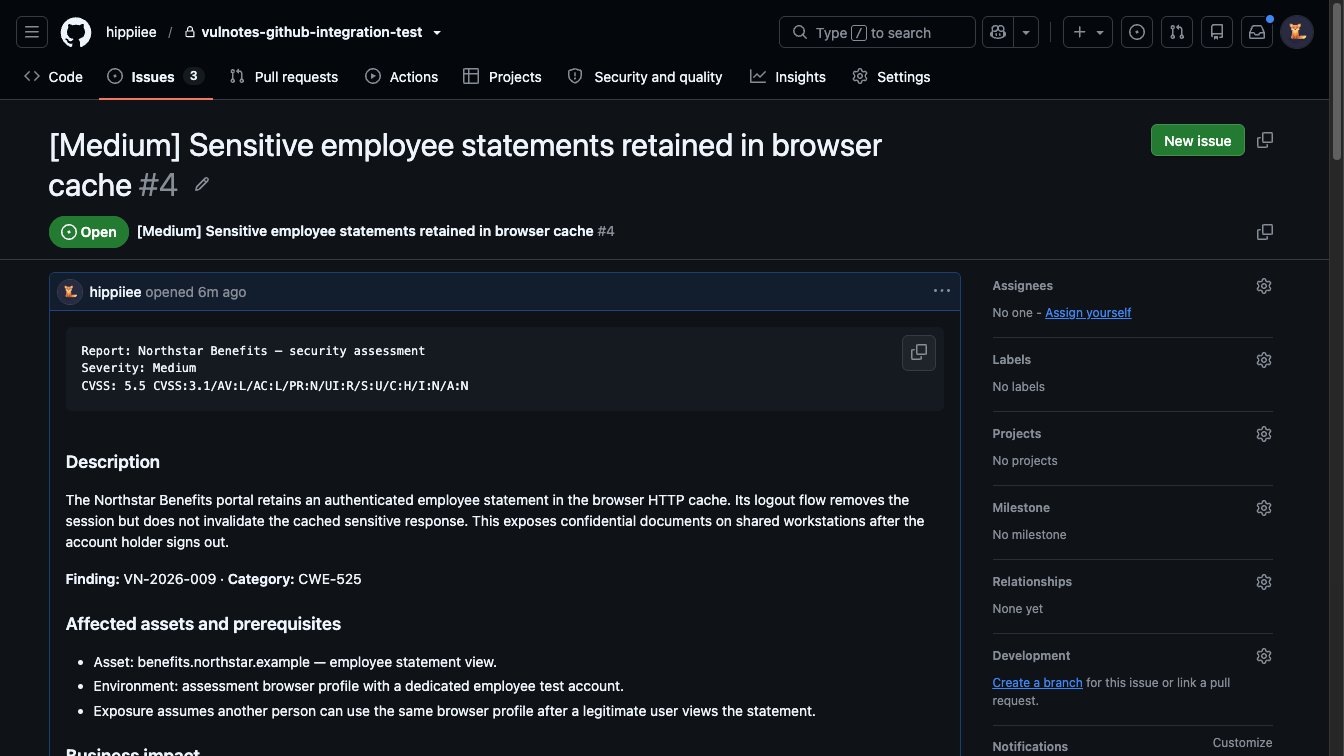1344x756 pixels.
Task: Click the 'CWE-525' category text
Action: pyautogui.click(x=329, y=579)
